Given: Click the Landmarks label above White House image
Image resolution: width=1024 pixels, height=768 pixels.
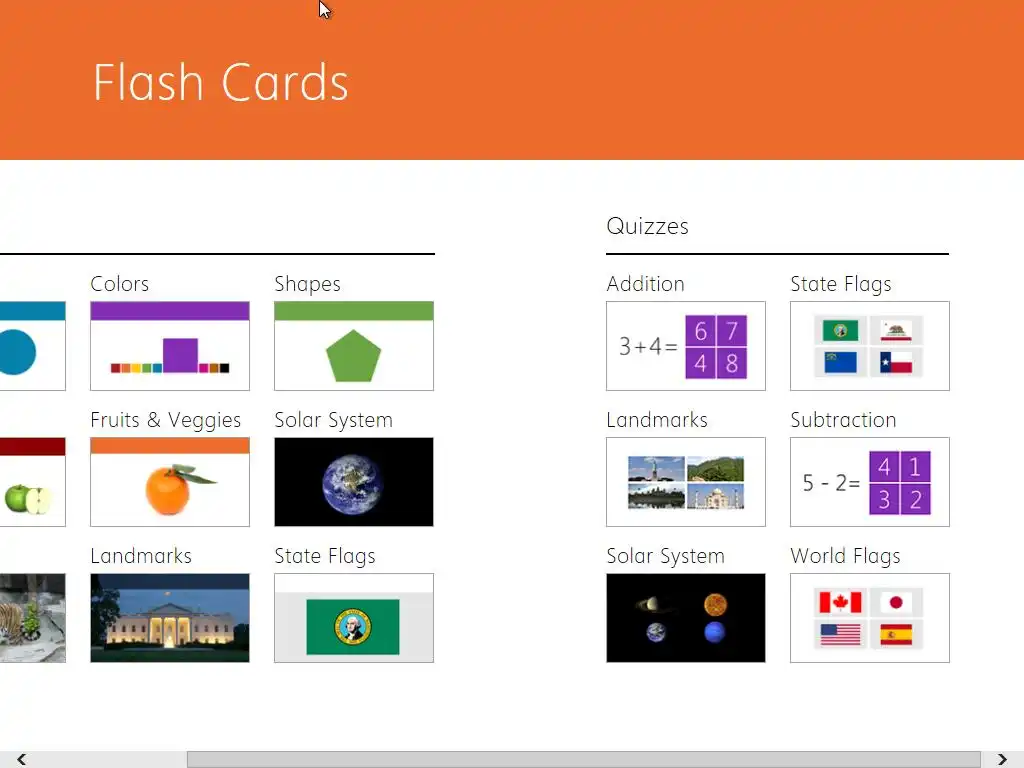Looking at the screenshot, I should [141, 556].
